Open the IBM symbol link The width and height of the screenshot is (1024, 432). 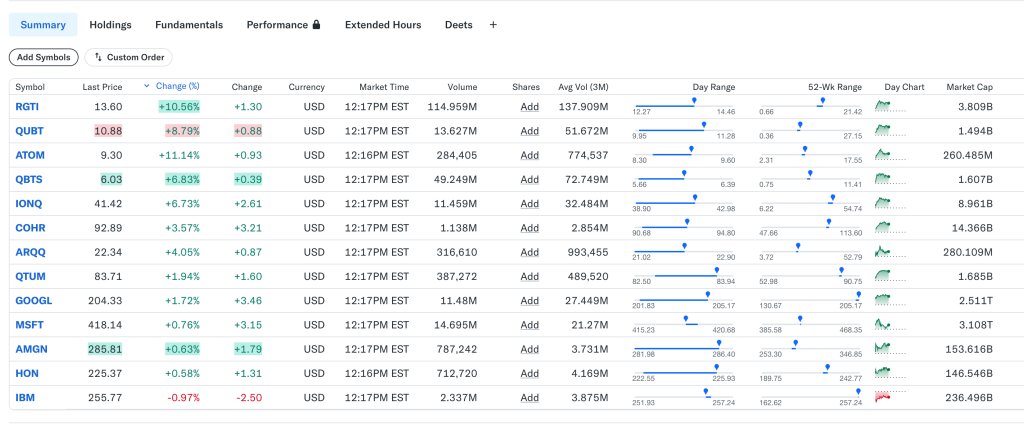(25, 397)
